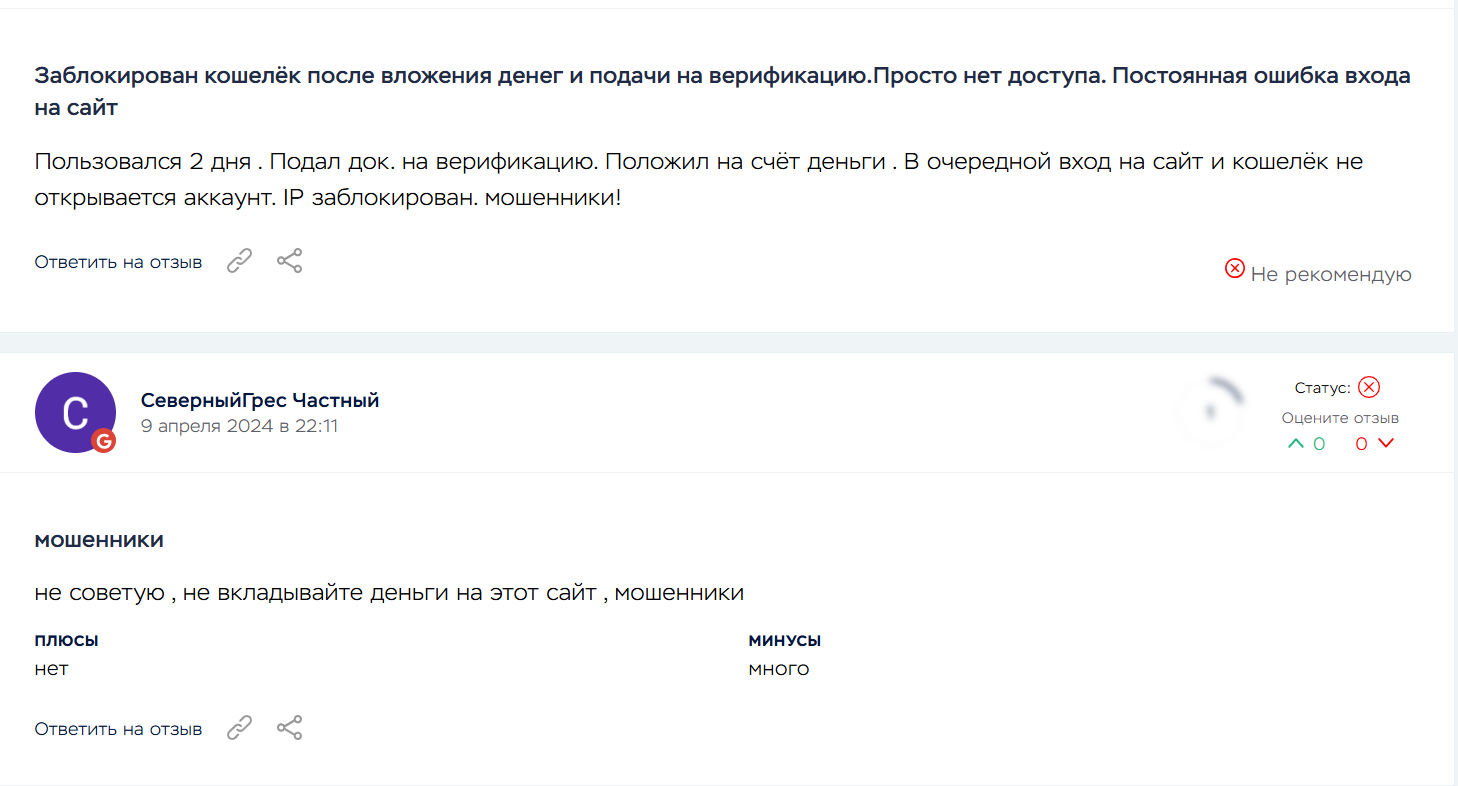The height and width of the screenshot is (786, 1458).
Task: Click the loading spinner near the status
Action: pos(1209,411)
